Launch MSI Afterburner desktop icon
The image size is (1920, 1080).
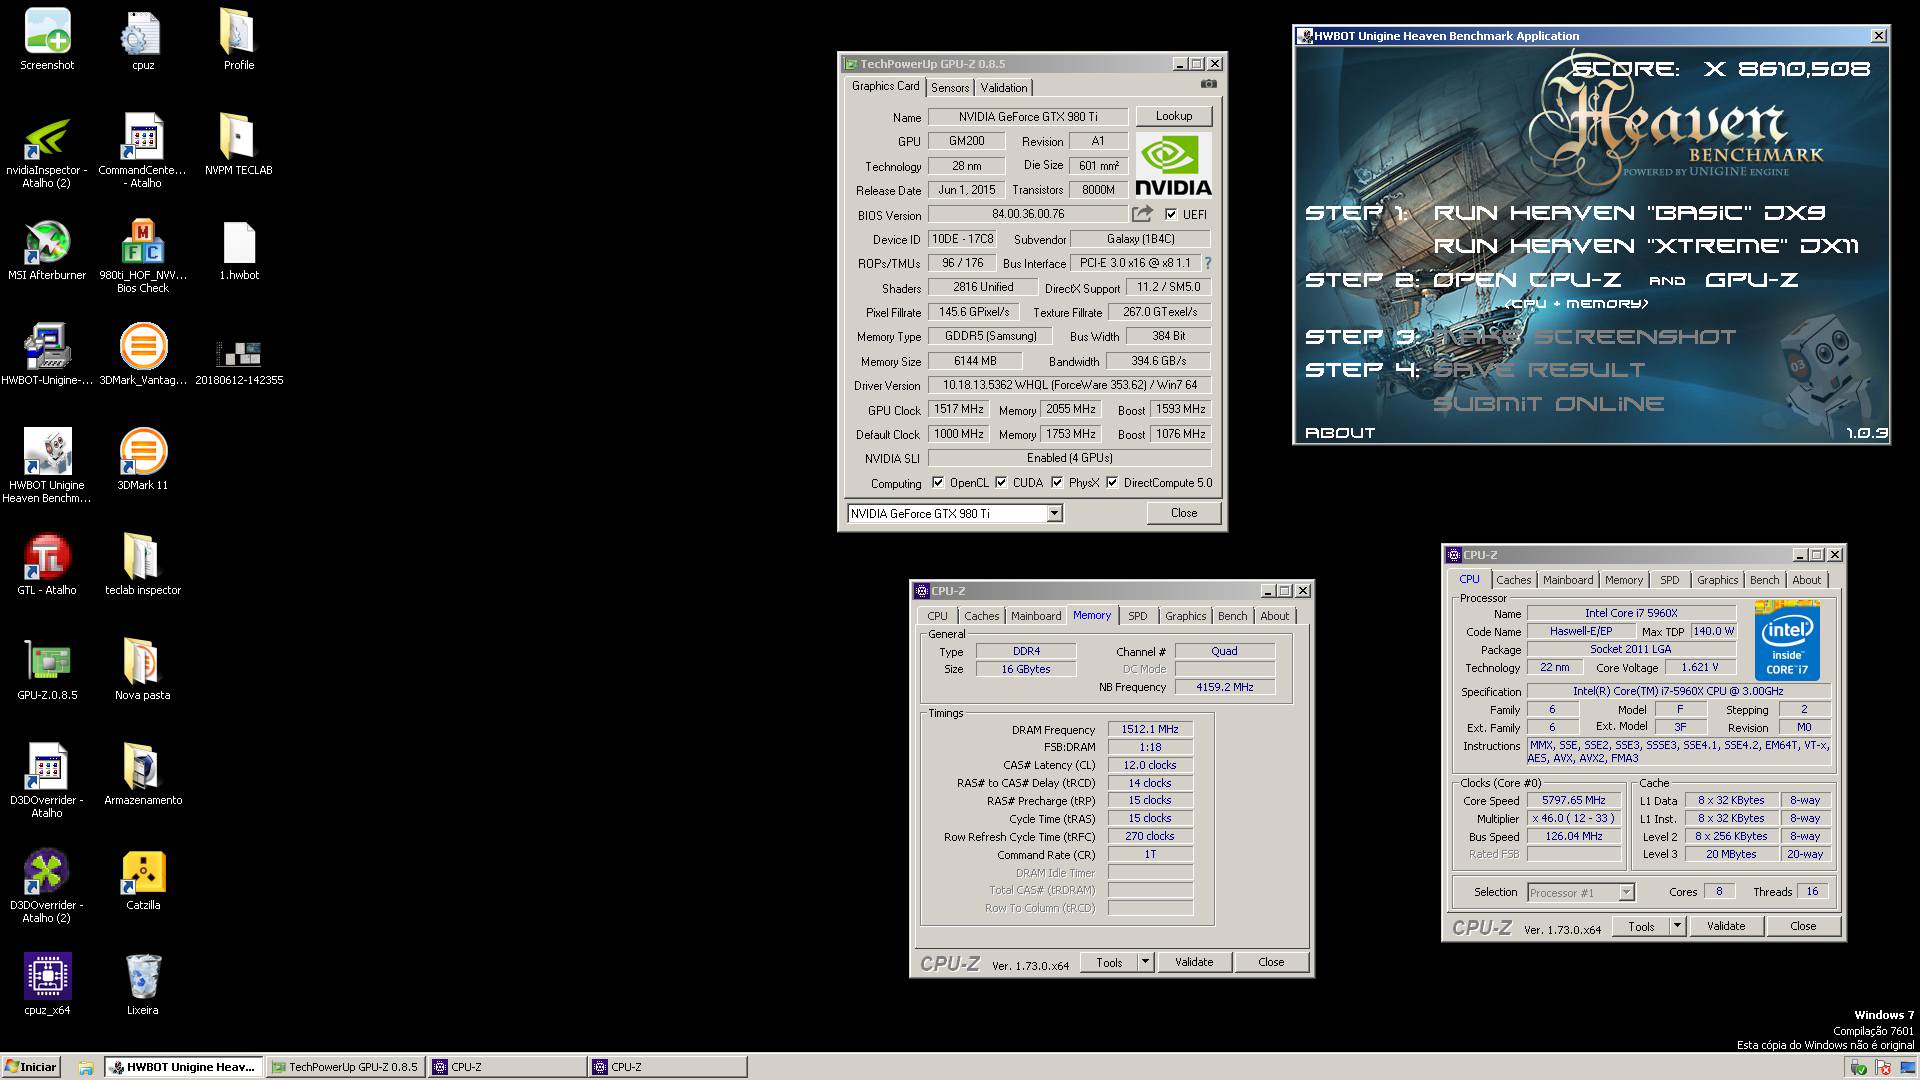tap(47, 251)
